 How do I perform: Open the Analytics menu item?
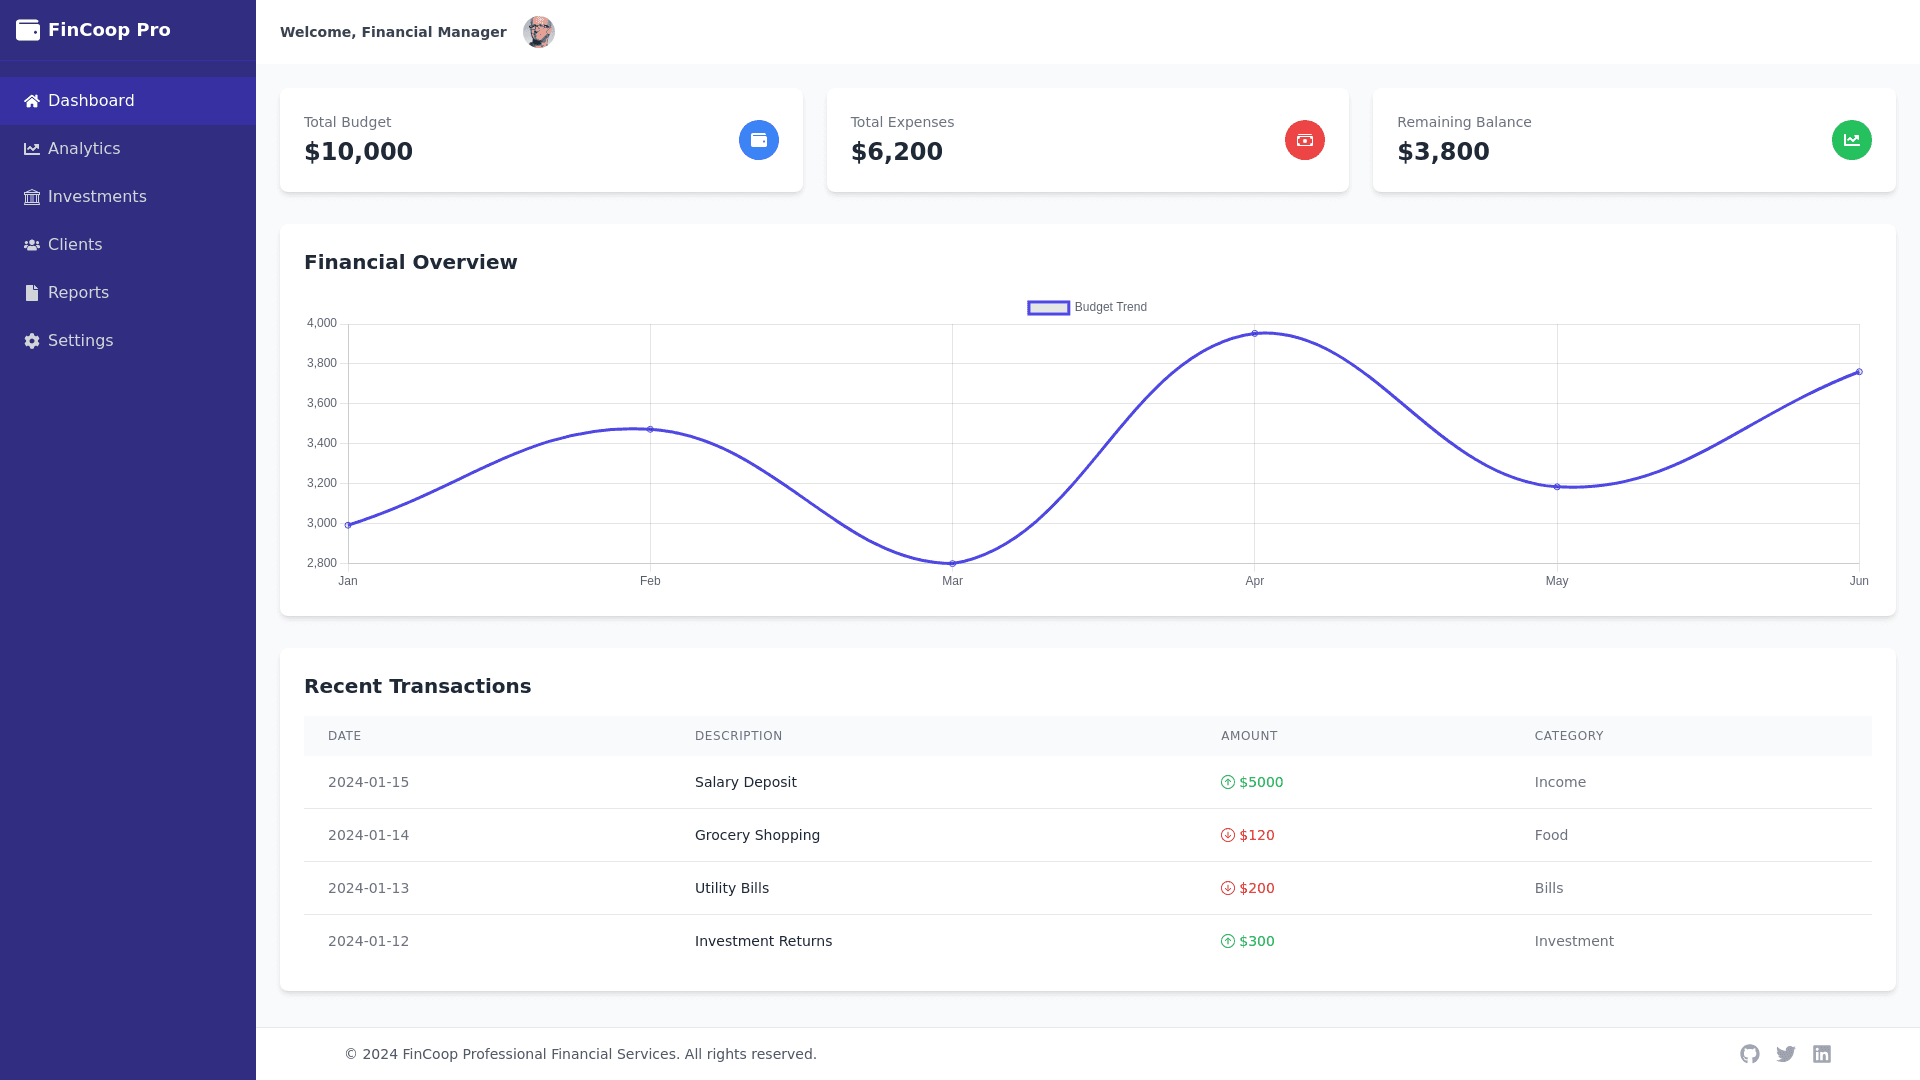[x=84, y=149]
